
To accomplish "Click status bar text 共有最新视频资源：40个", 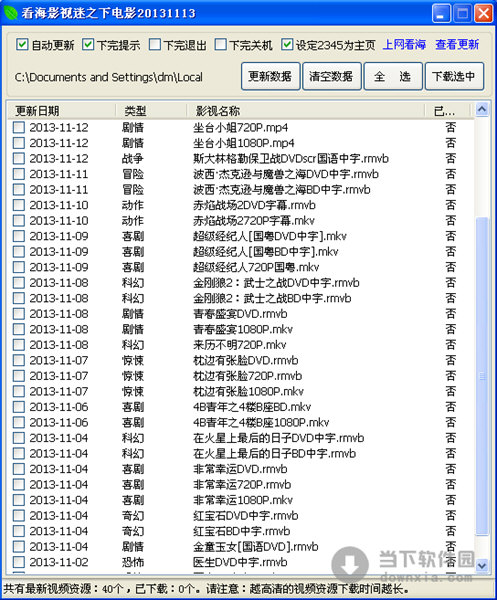I will [64, 589].
